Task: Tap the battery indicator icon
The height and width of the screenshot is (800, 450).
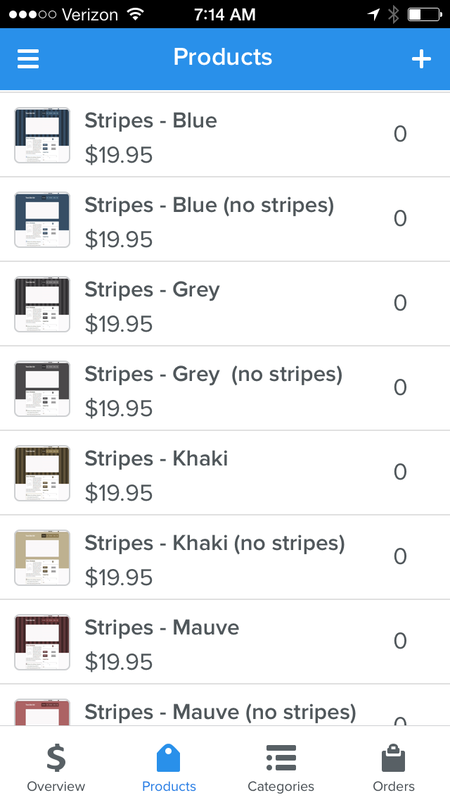Action: click(x=424, y=14)
